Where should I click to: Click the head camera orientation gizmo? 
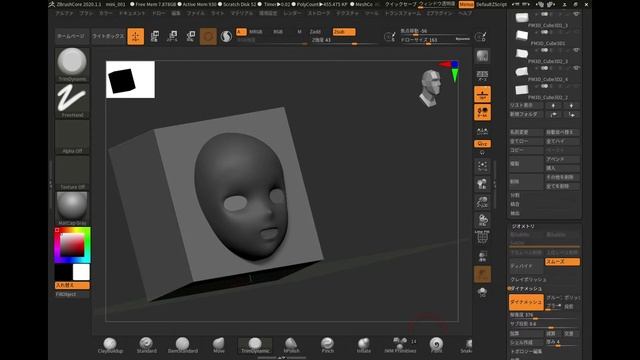click(x=430, y=88)
